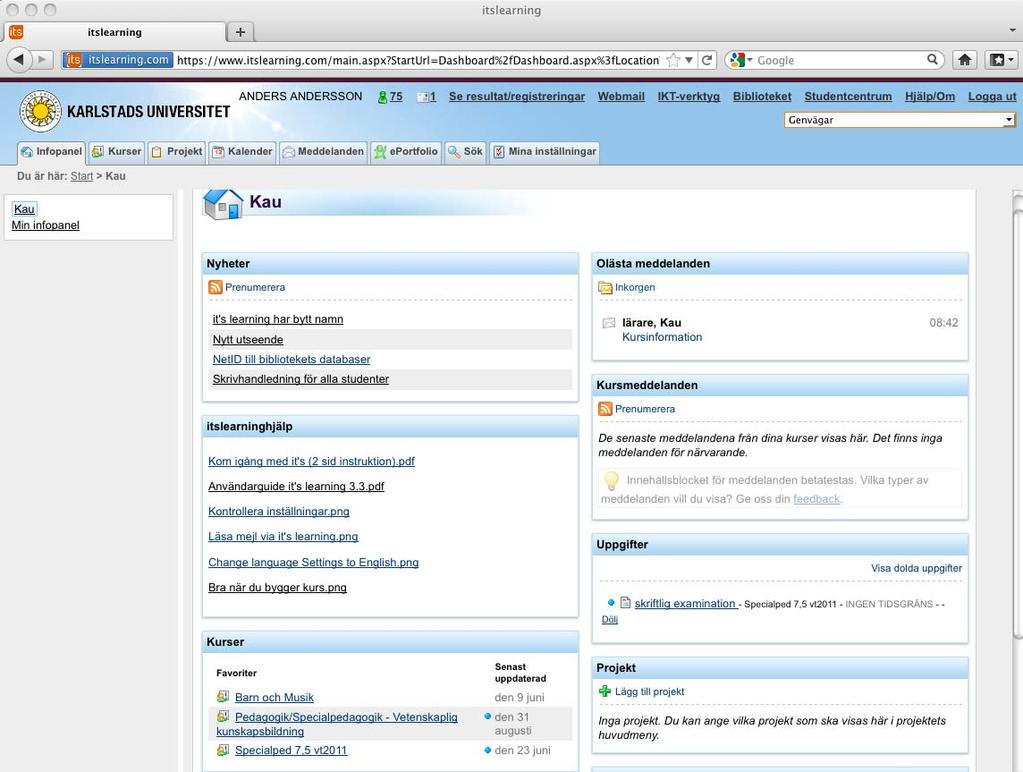Bookmark page with star icon in address bar
This screenshot has width=1023, height=772.
click(673, 60)
